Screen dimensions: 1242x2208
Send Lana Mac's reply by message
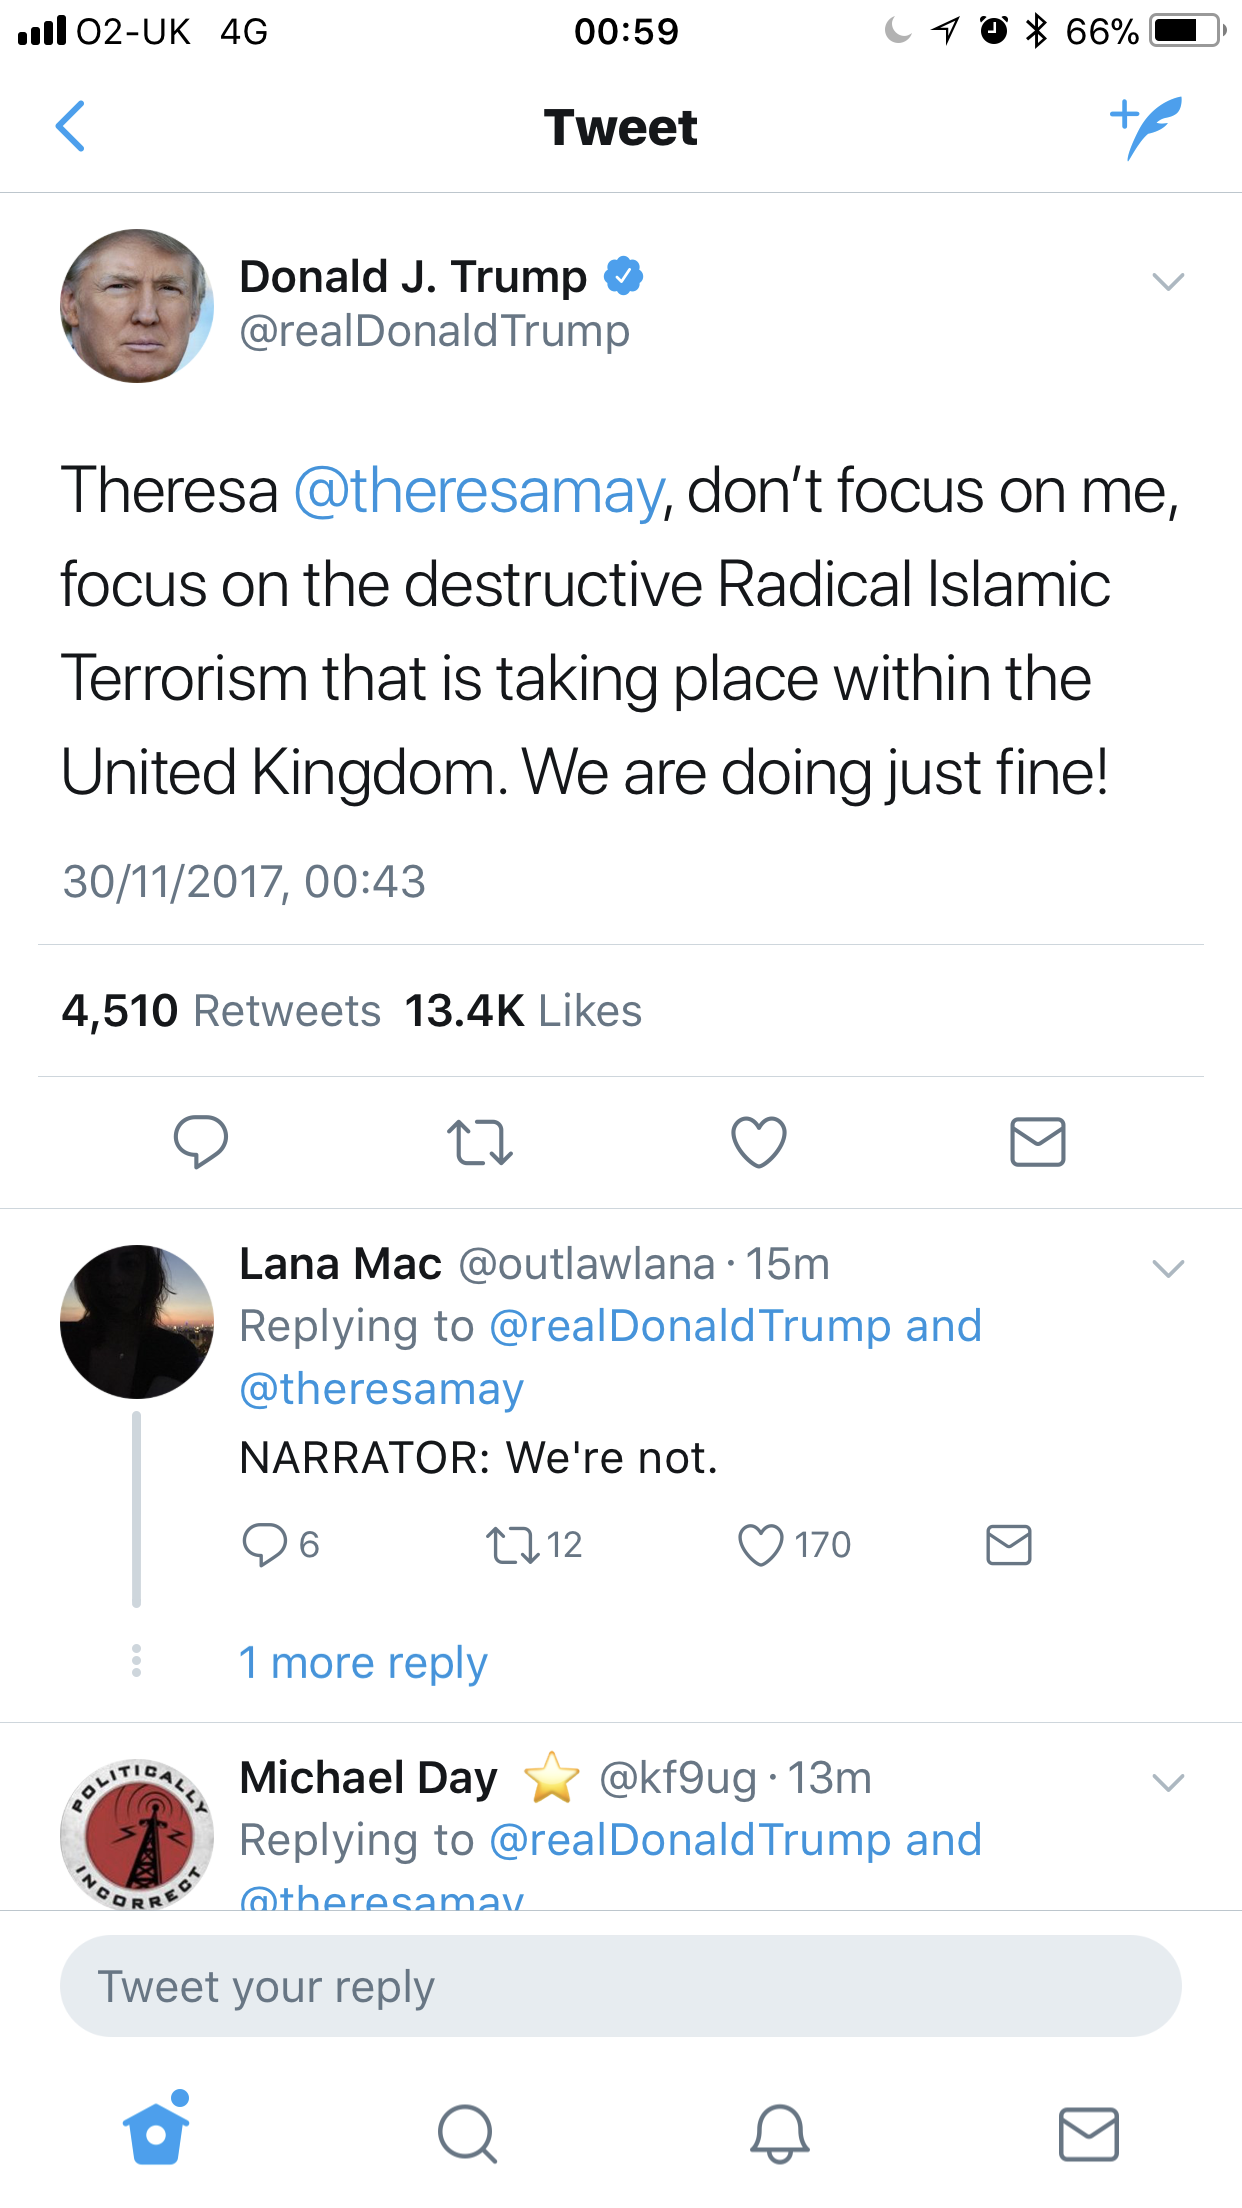[1008, 1544]
